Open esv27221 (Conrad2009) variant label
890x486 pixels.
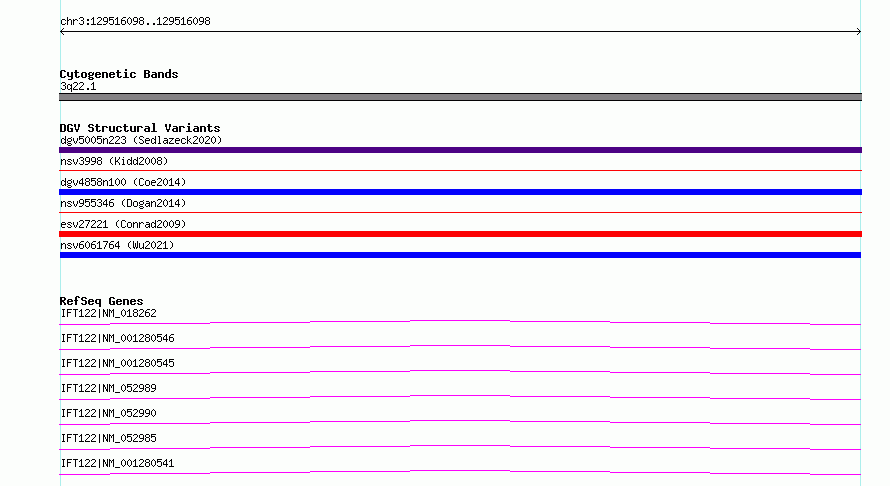tap(123, 224)
